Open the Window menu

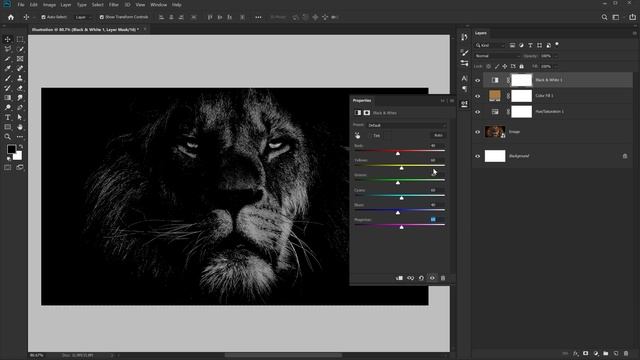158,5
